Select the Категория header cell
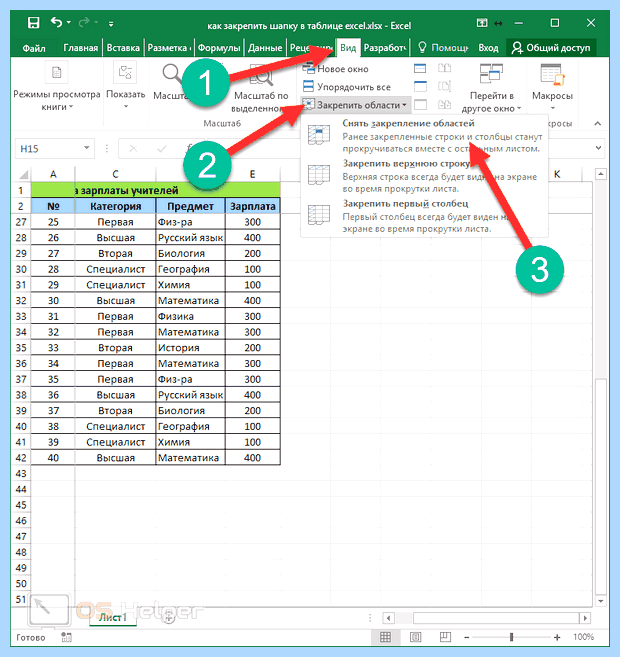The image size is (620, 657). click(115, 206)
